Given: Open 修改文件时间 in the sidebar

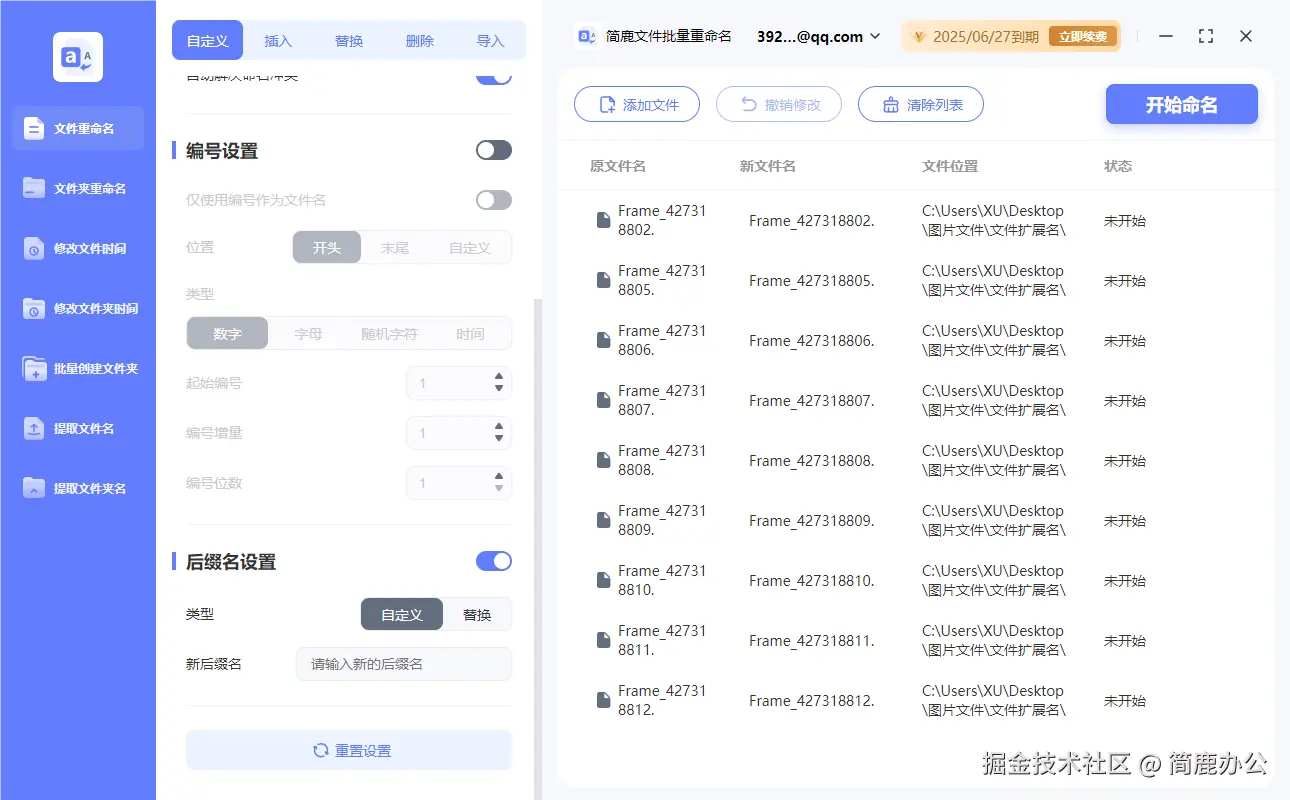Looking at the screenshot, I should point(78,248).
